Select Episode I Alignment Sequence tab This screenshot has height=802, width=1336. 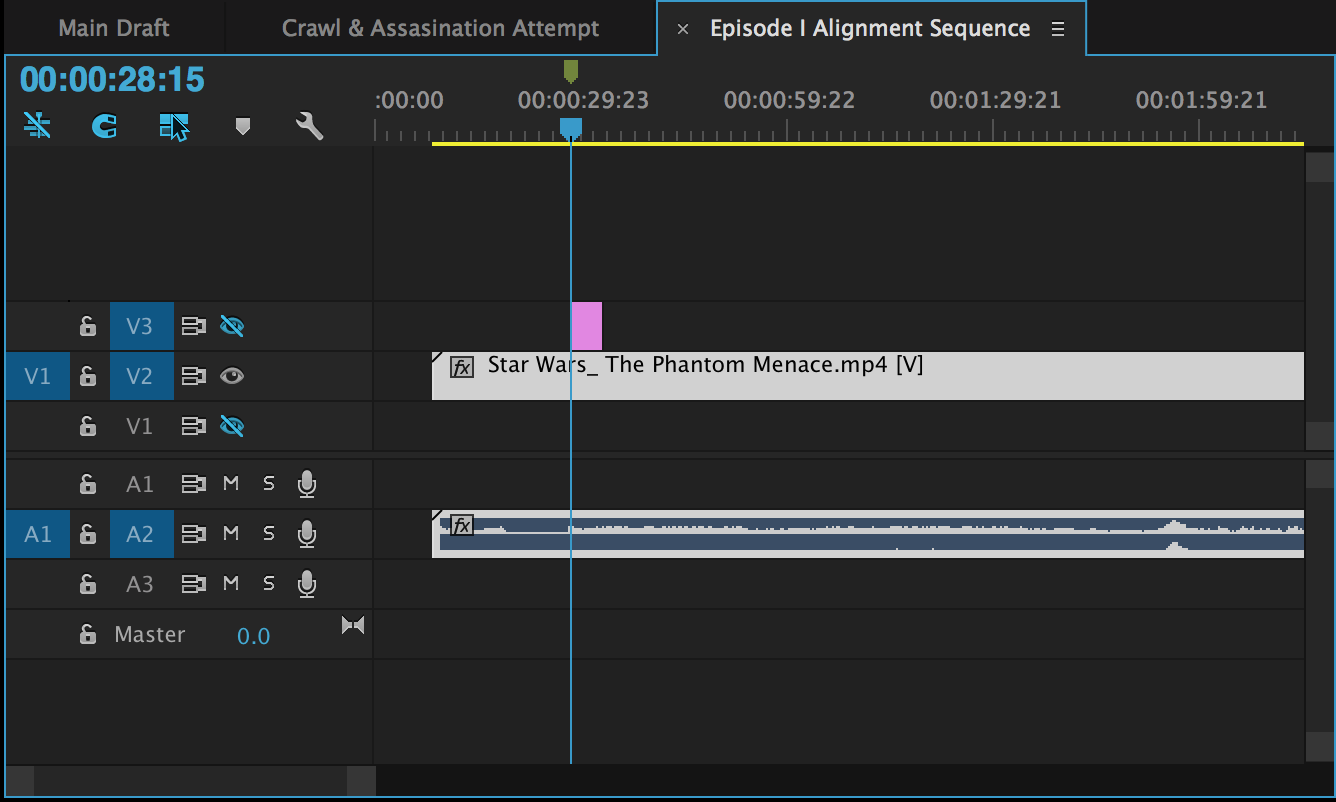[x=870, y=28]
